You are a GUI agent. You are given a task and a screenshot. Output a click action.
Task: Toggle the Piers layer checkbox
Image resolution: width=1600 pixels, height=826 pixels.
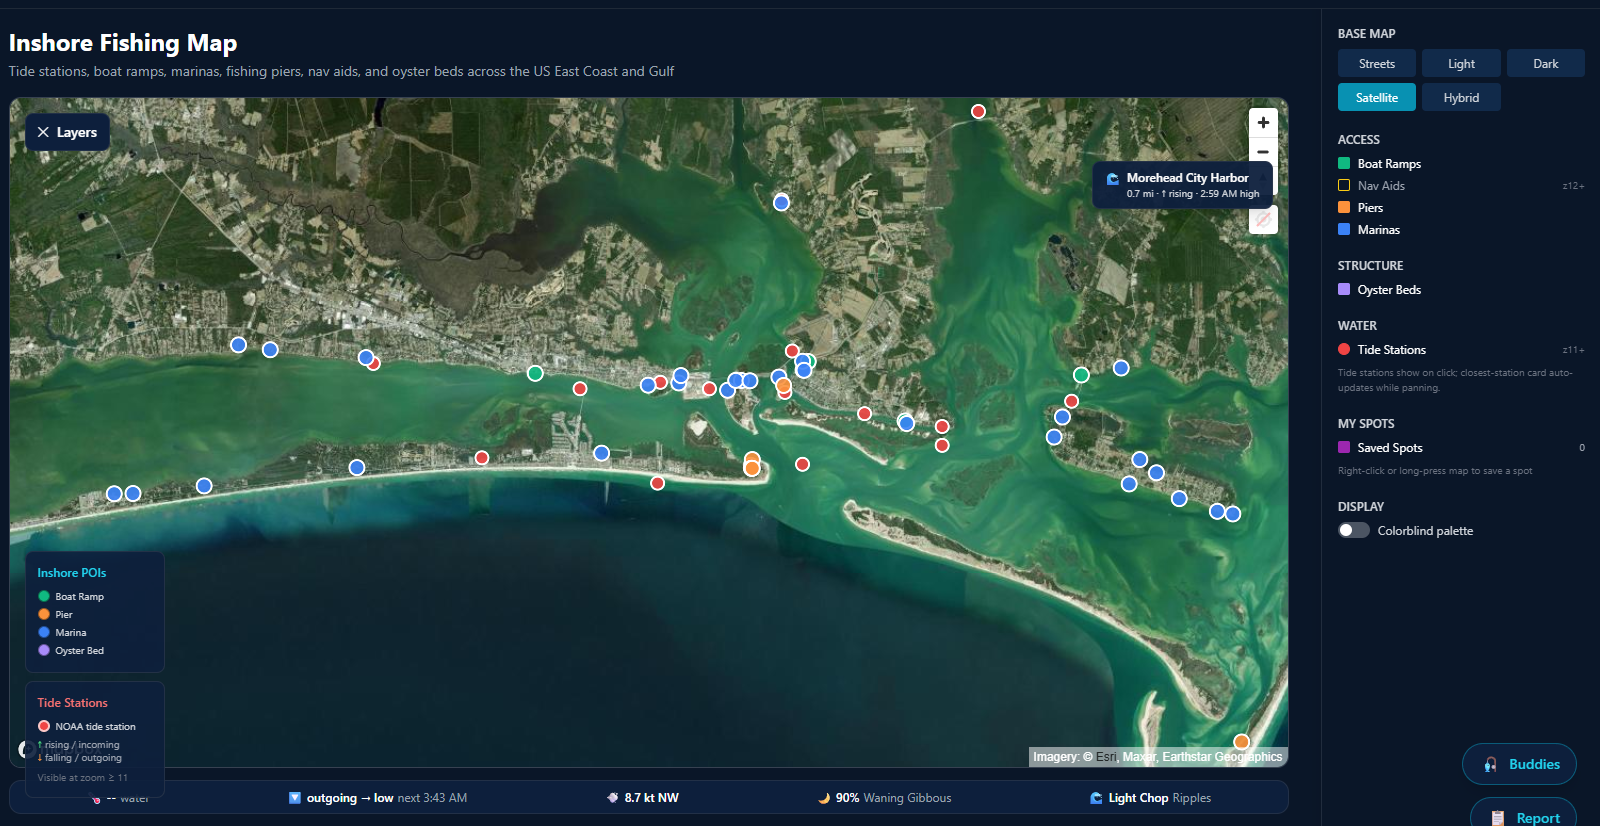1344,207
